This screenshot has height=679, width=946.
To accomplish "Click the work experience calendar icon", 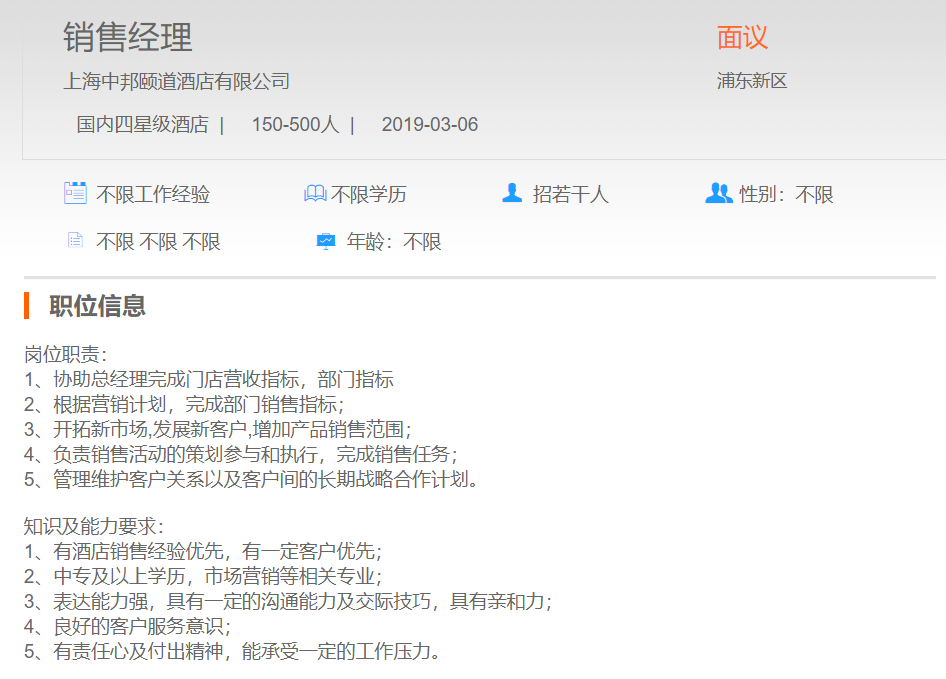I will coord(75,193).
